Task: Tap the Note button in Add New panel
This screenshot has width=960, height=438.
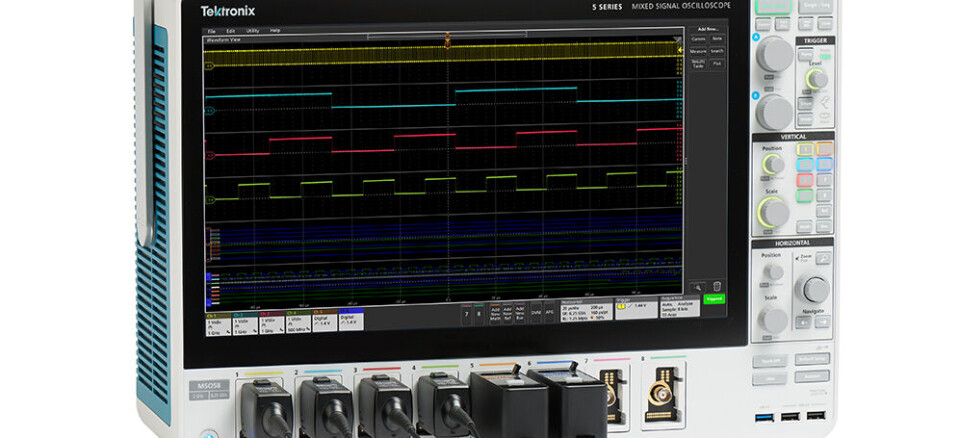Action: click(717, 39)
